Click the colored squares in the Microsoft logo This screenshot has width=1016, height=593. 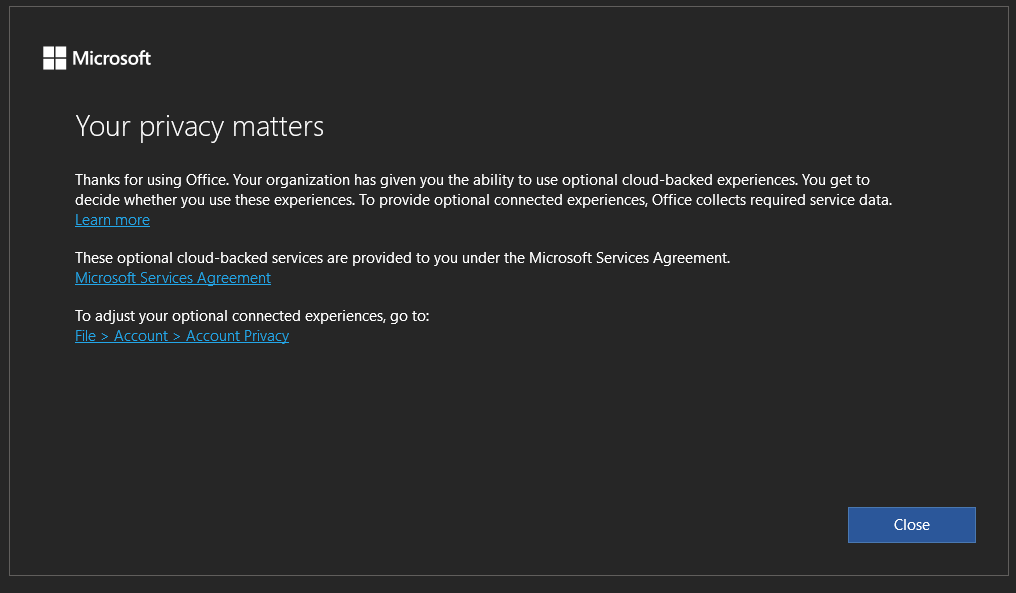[x=53, y=57]
